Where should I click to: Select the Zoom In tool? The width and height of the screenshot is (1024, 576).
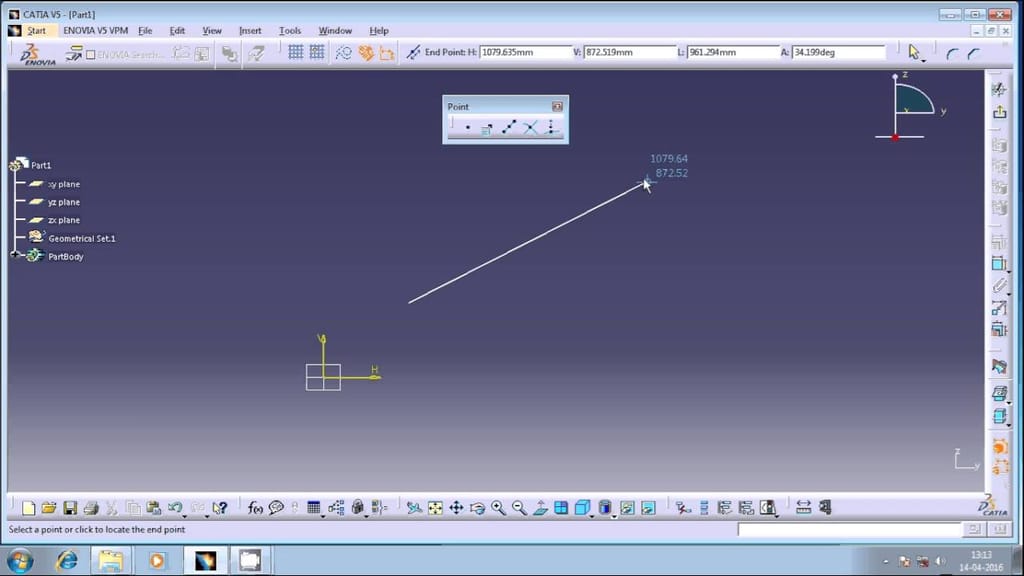[x=497, y=507]
